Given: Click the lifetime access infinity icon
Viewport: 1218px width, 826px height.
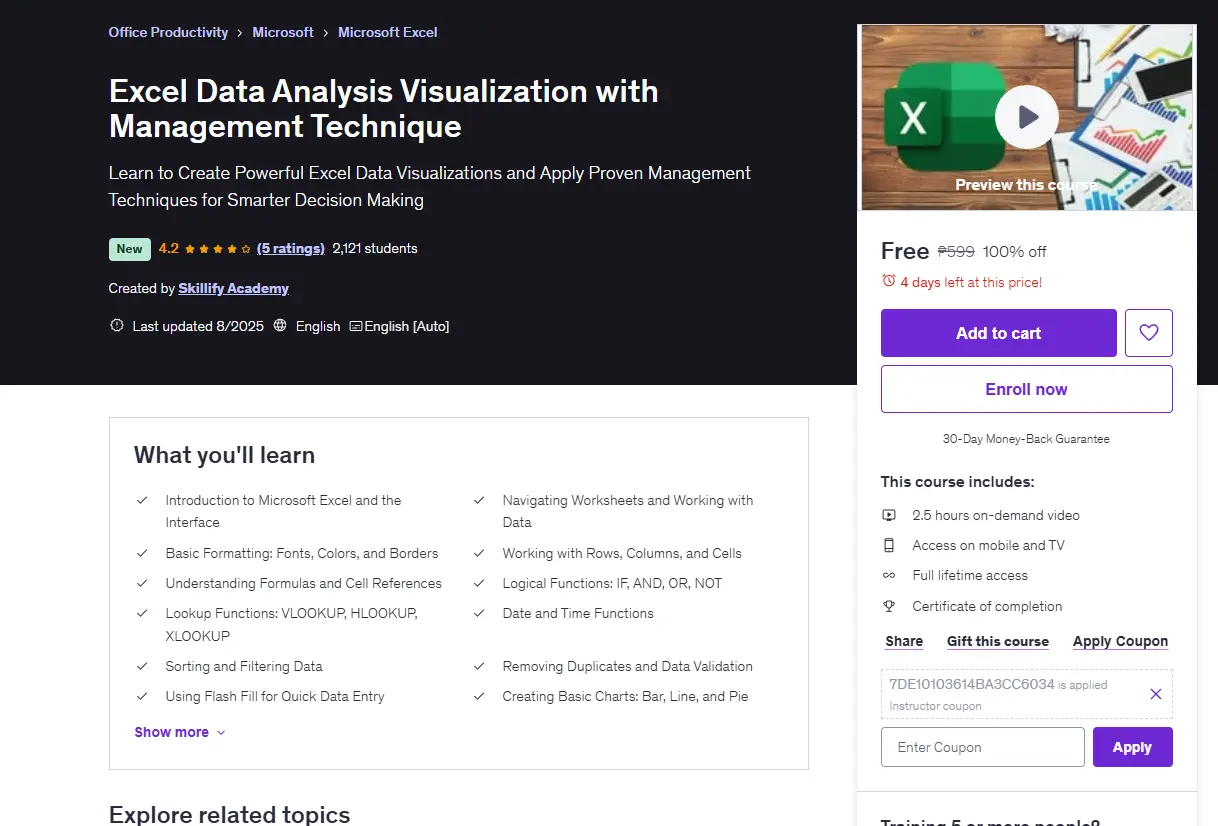Looking at the screenshot, I should (x=888, y=576).
